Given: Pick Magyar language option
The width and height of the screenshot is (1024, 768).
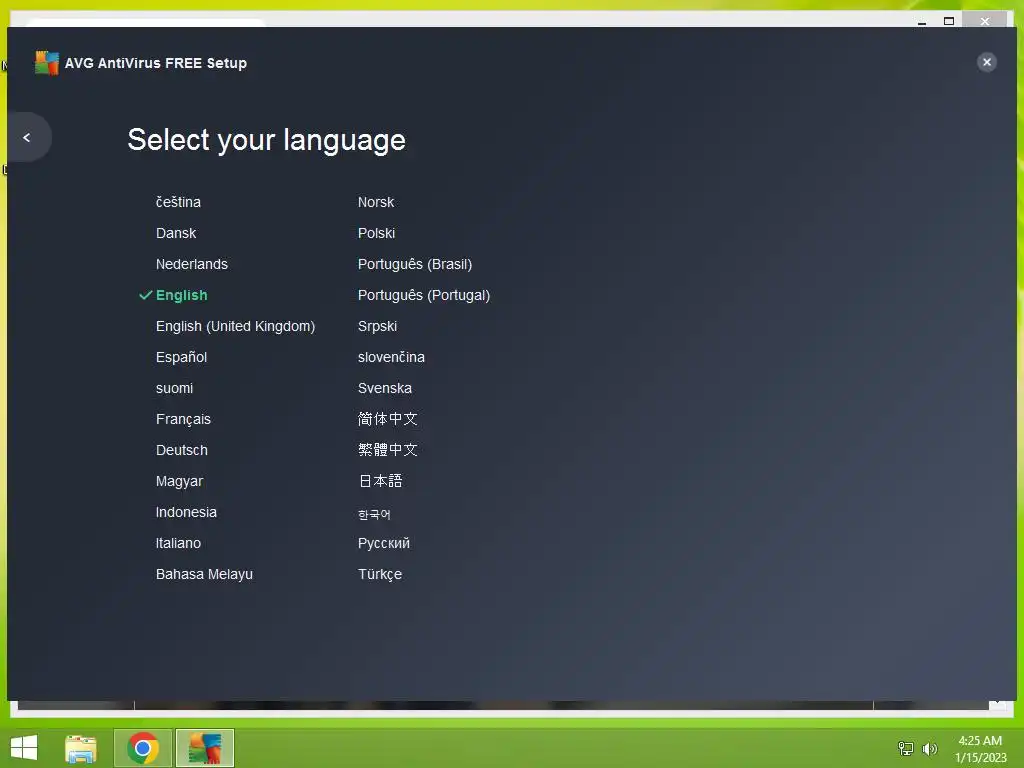Looking at the screenshot, I should pos(180,481).
